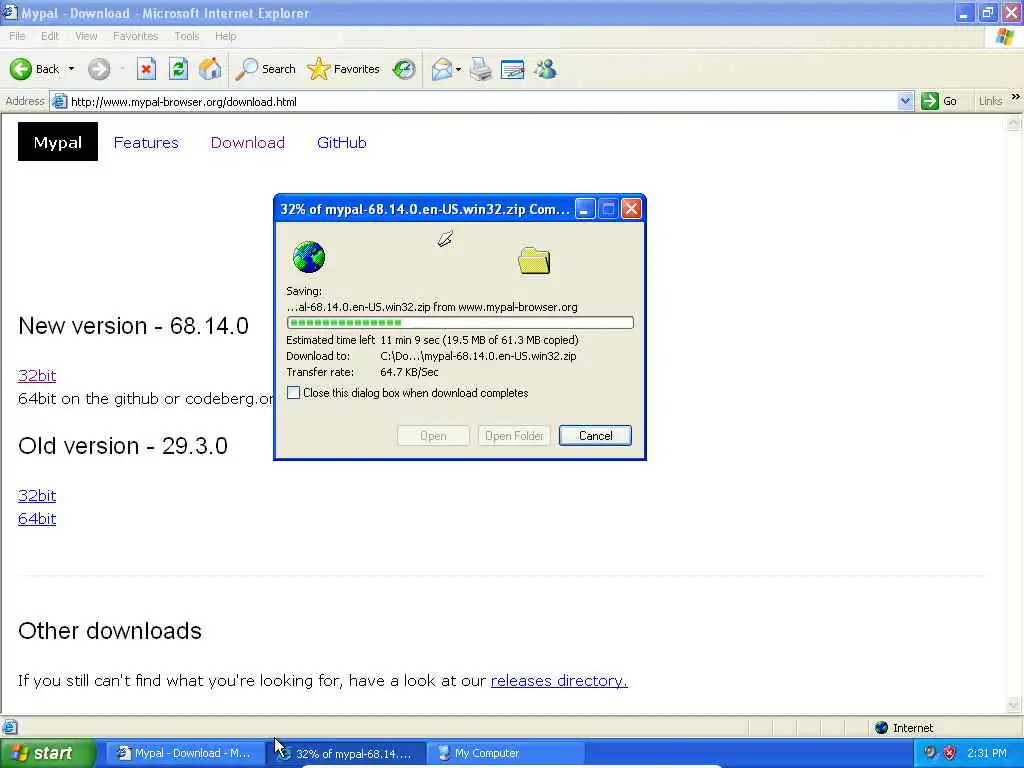This screenshot has height=768, width=1024.
Task: Click the Windows flag logo throbber
Action: click(x=1004, y=37)
